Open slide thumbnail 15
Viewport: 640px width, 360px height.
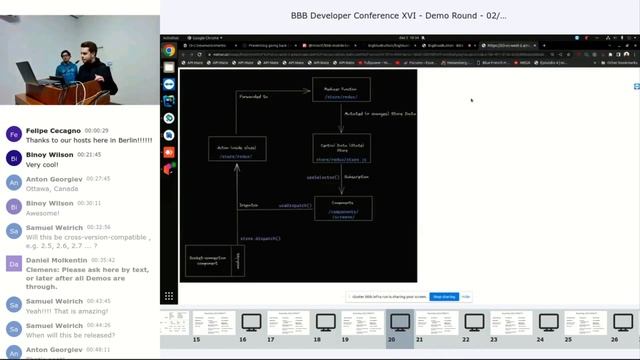pos(214,322)
